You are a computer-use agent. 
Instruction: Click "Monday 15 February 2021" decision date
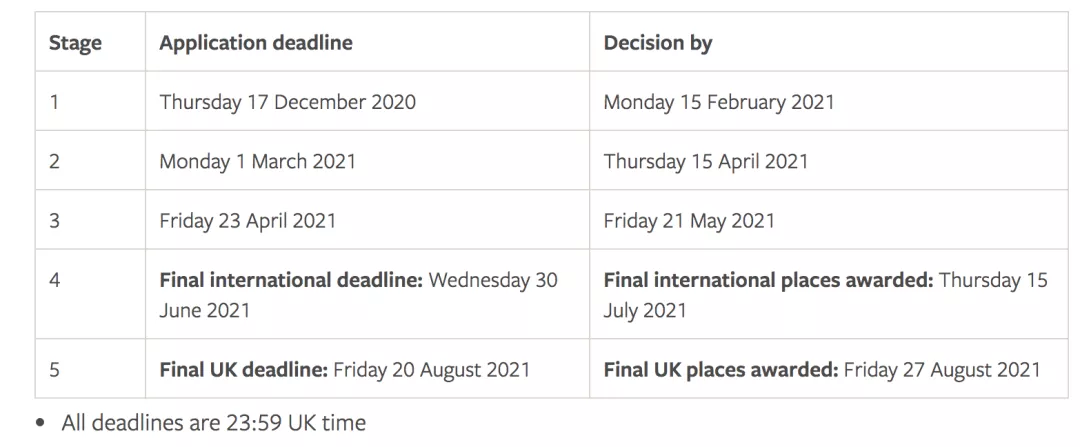pyautogui.click(x=718, y=102)
